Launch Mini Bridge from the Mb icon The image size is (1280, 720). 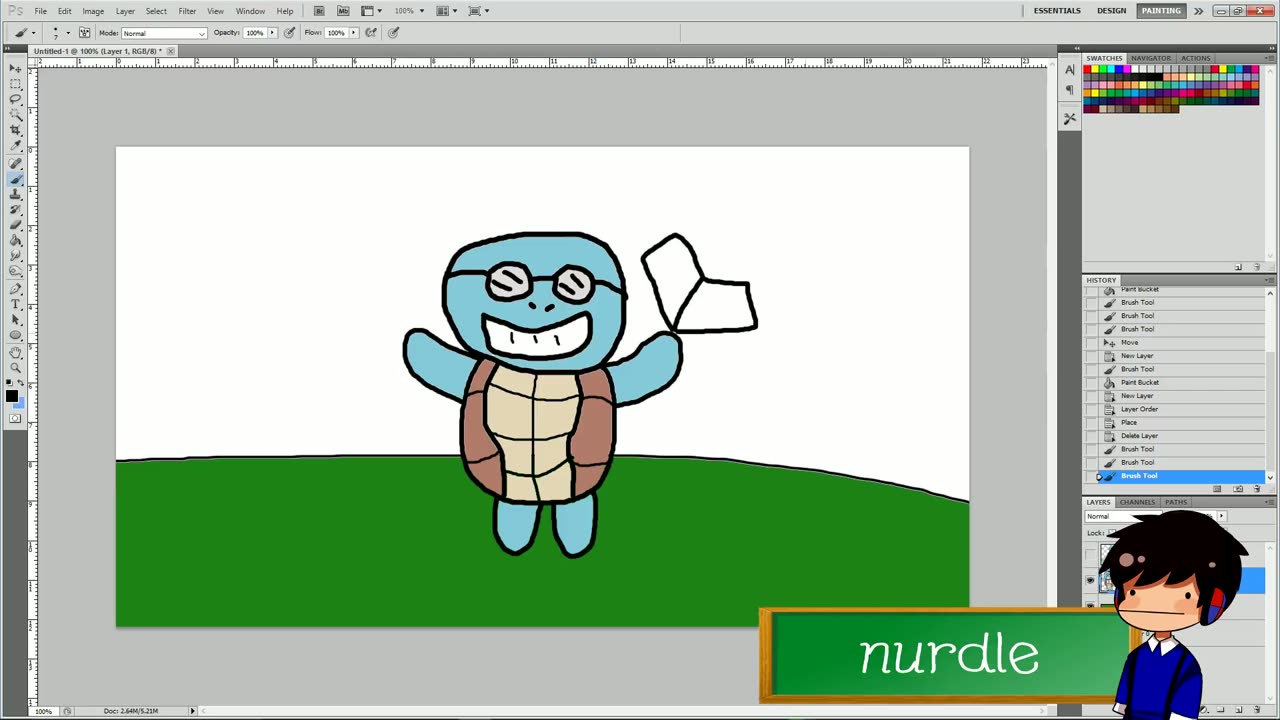click(x=343, y=11)
